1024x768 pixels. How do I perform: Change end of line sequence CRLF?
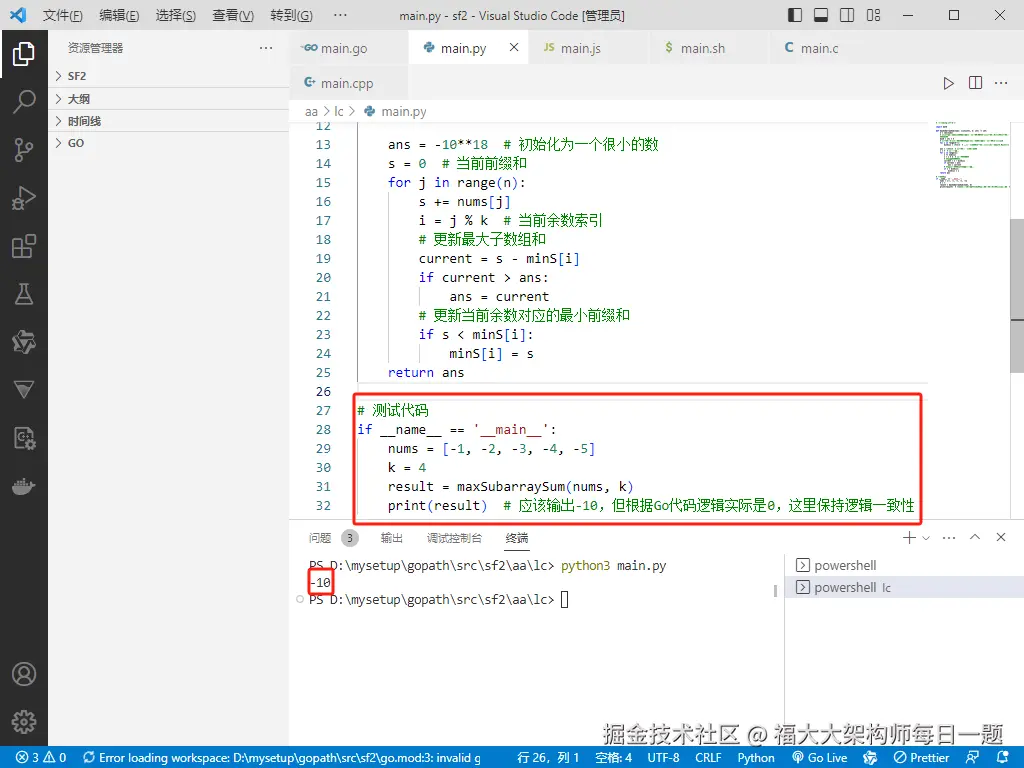pyautogui.click(x=708, y=758)
